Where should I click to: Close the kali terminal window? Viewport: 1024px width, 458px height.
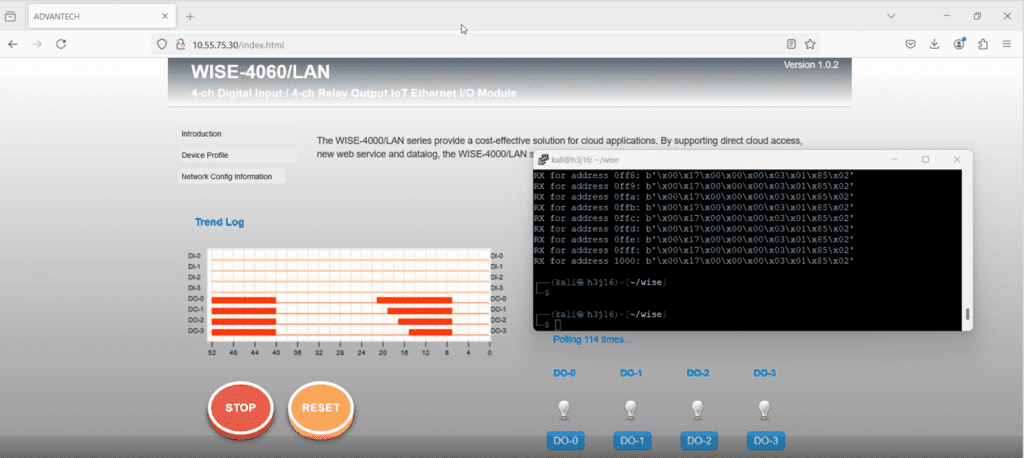point(957,159)
